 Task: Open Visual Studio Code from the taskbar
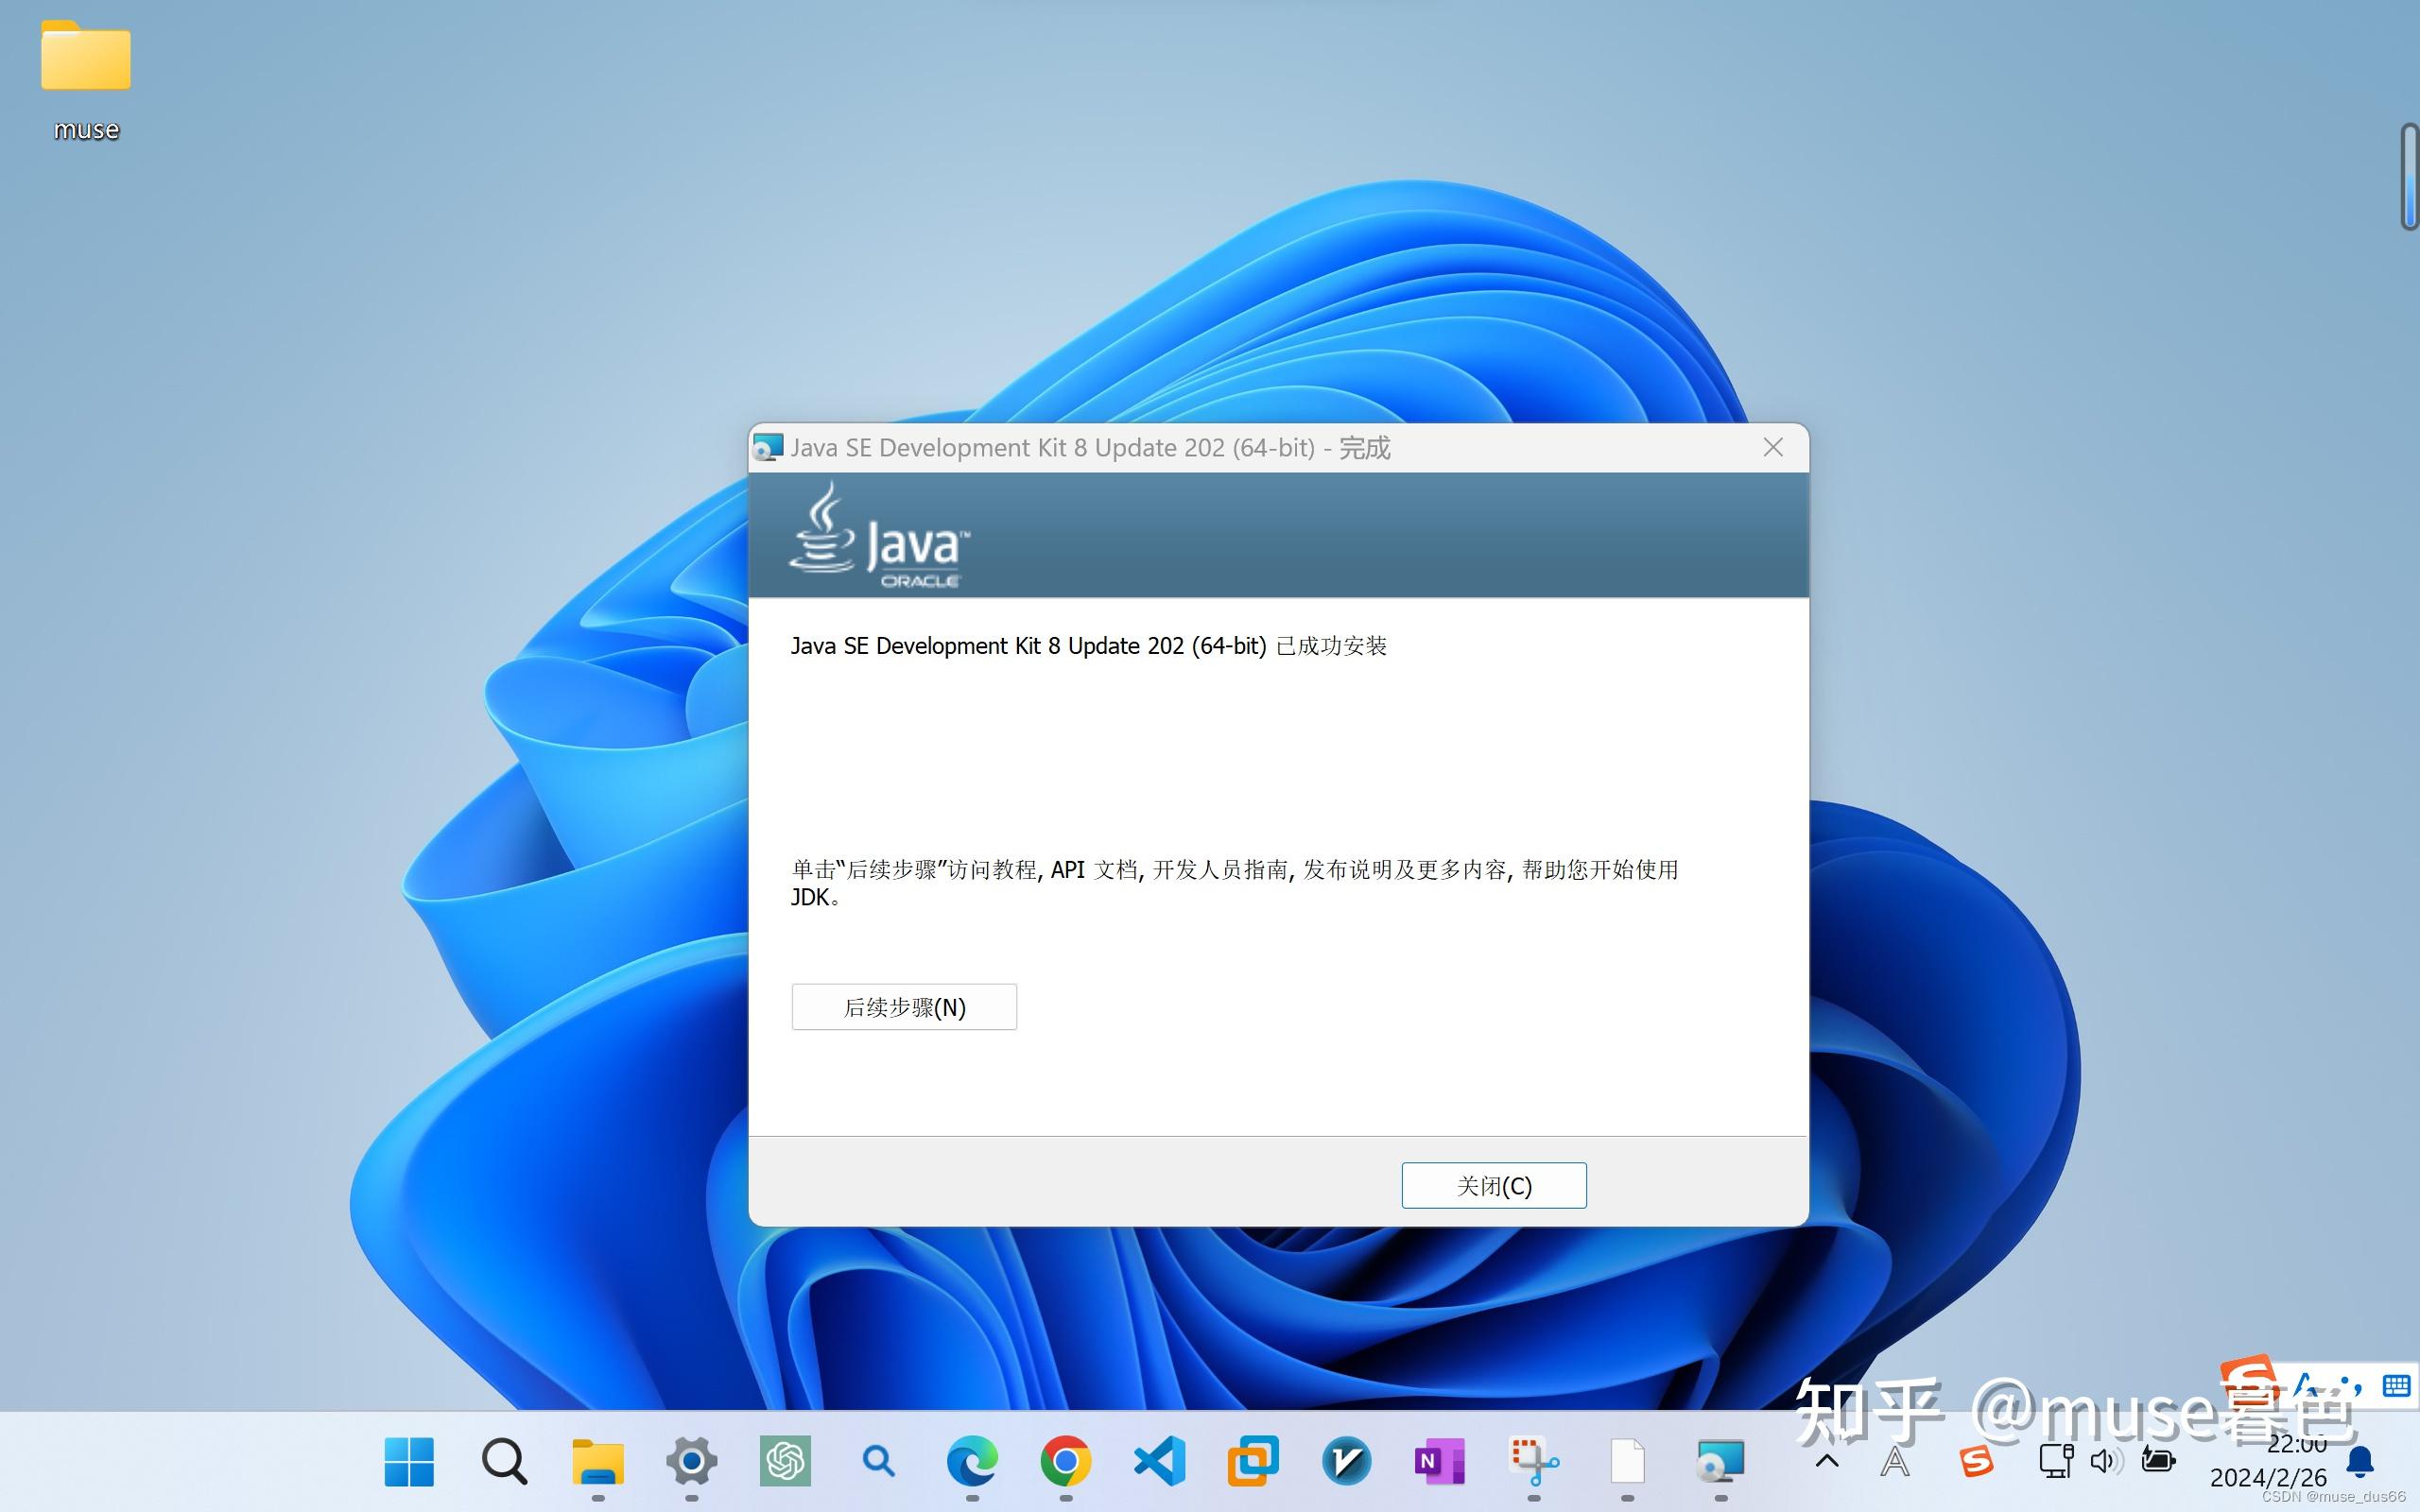(1158, 1460)
